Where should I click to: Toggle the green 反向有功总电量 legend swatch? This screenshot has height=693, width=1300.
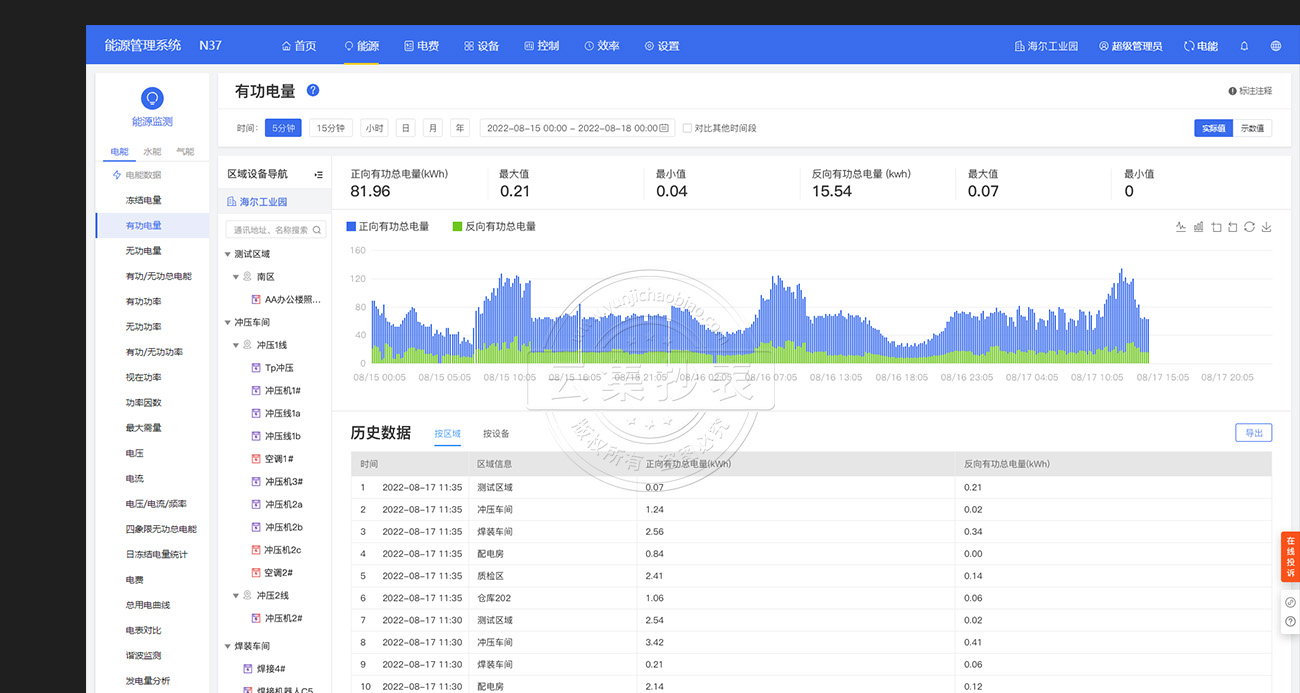coord(458,227)
